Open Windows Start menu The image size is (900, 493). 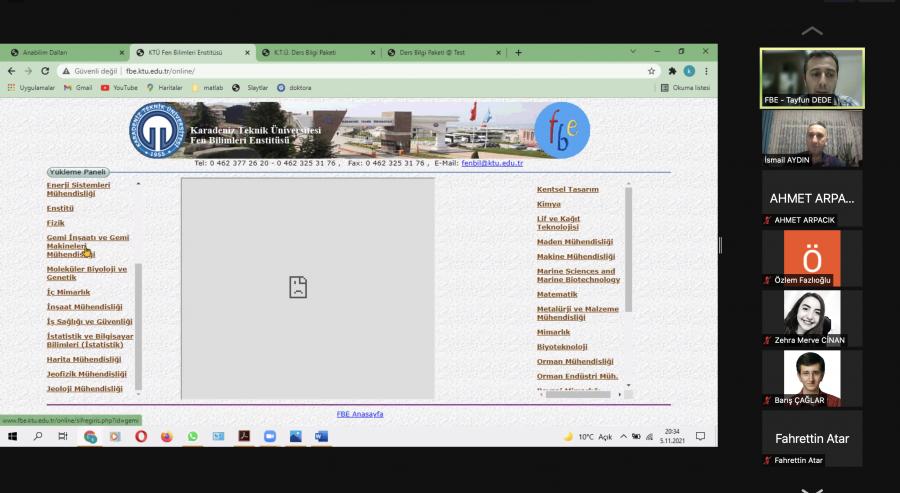(x=13, y=436)
